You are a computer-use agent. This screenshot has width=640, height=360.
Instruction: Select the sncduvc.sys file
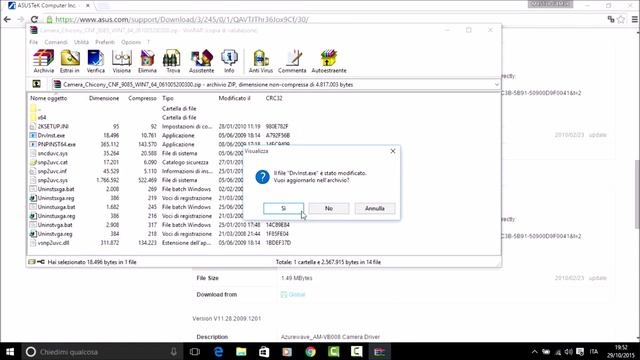pos(53,153)
